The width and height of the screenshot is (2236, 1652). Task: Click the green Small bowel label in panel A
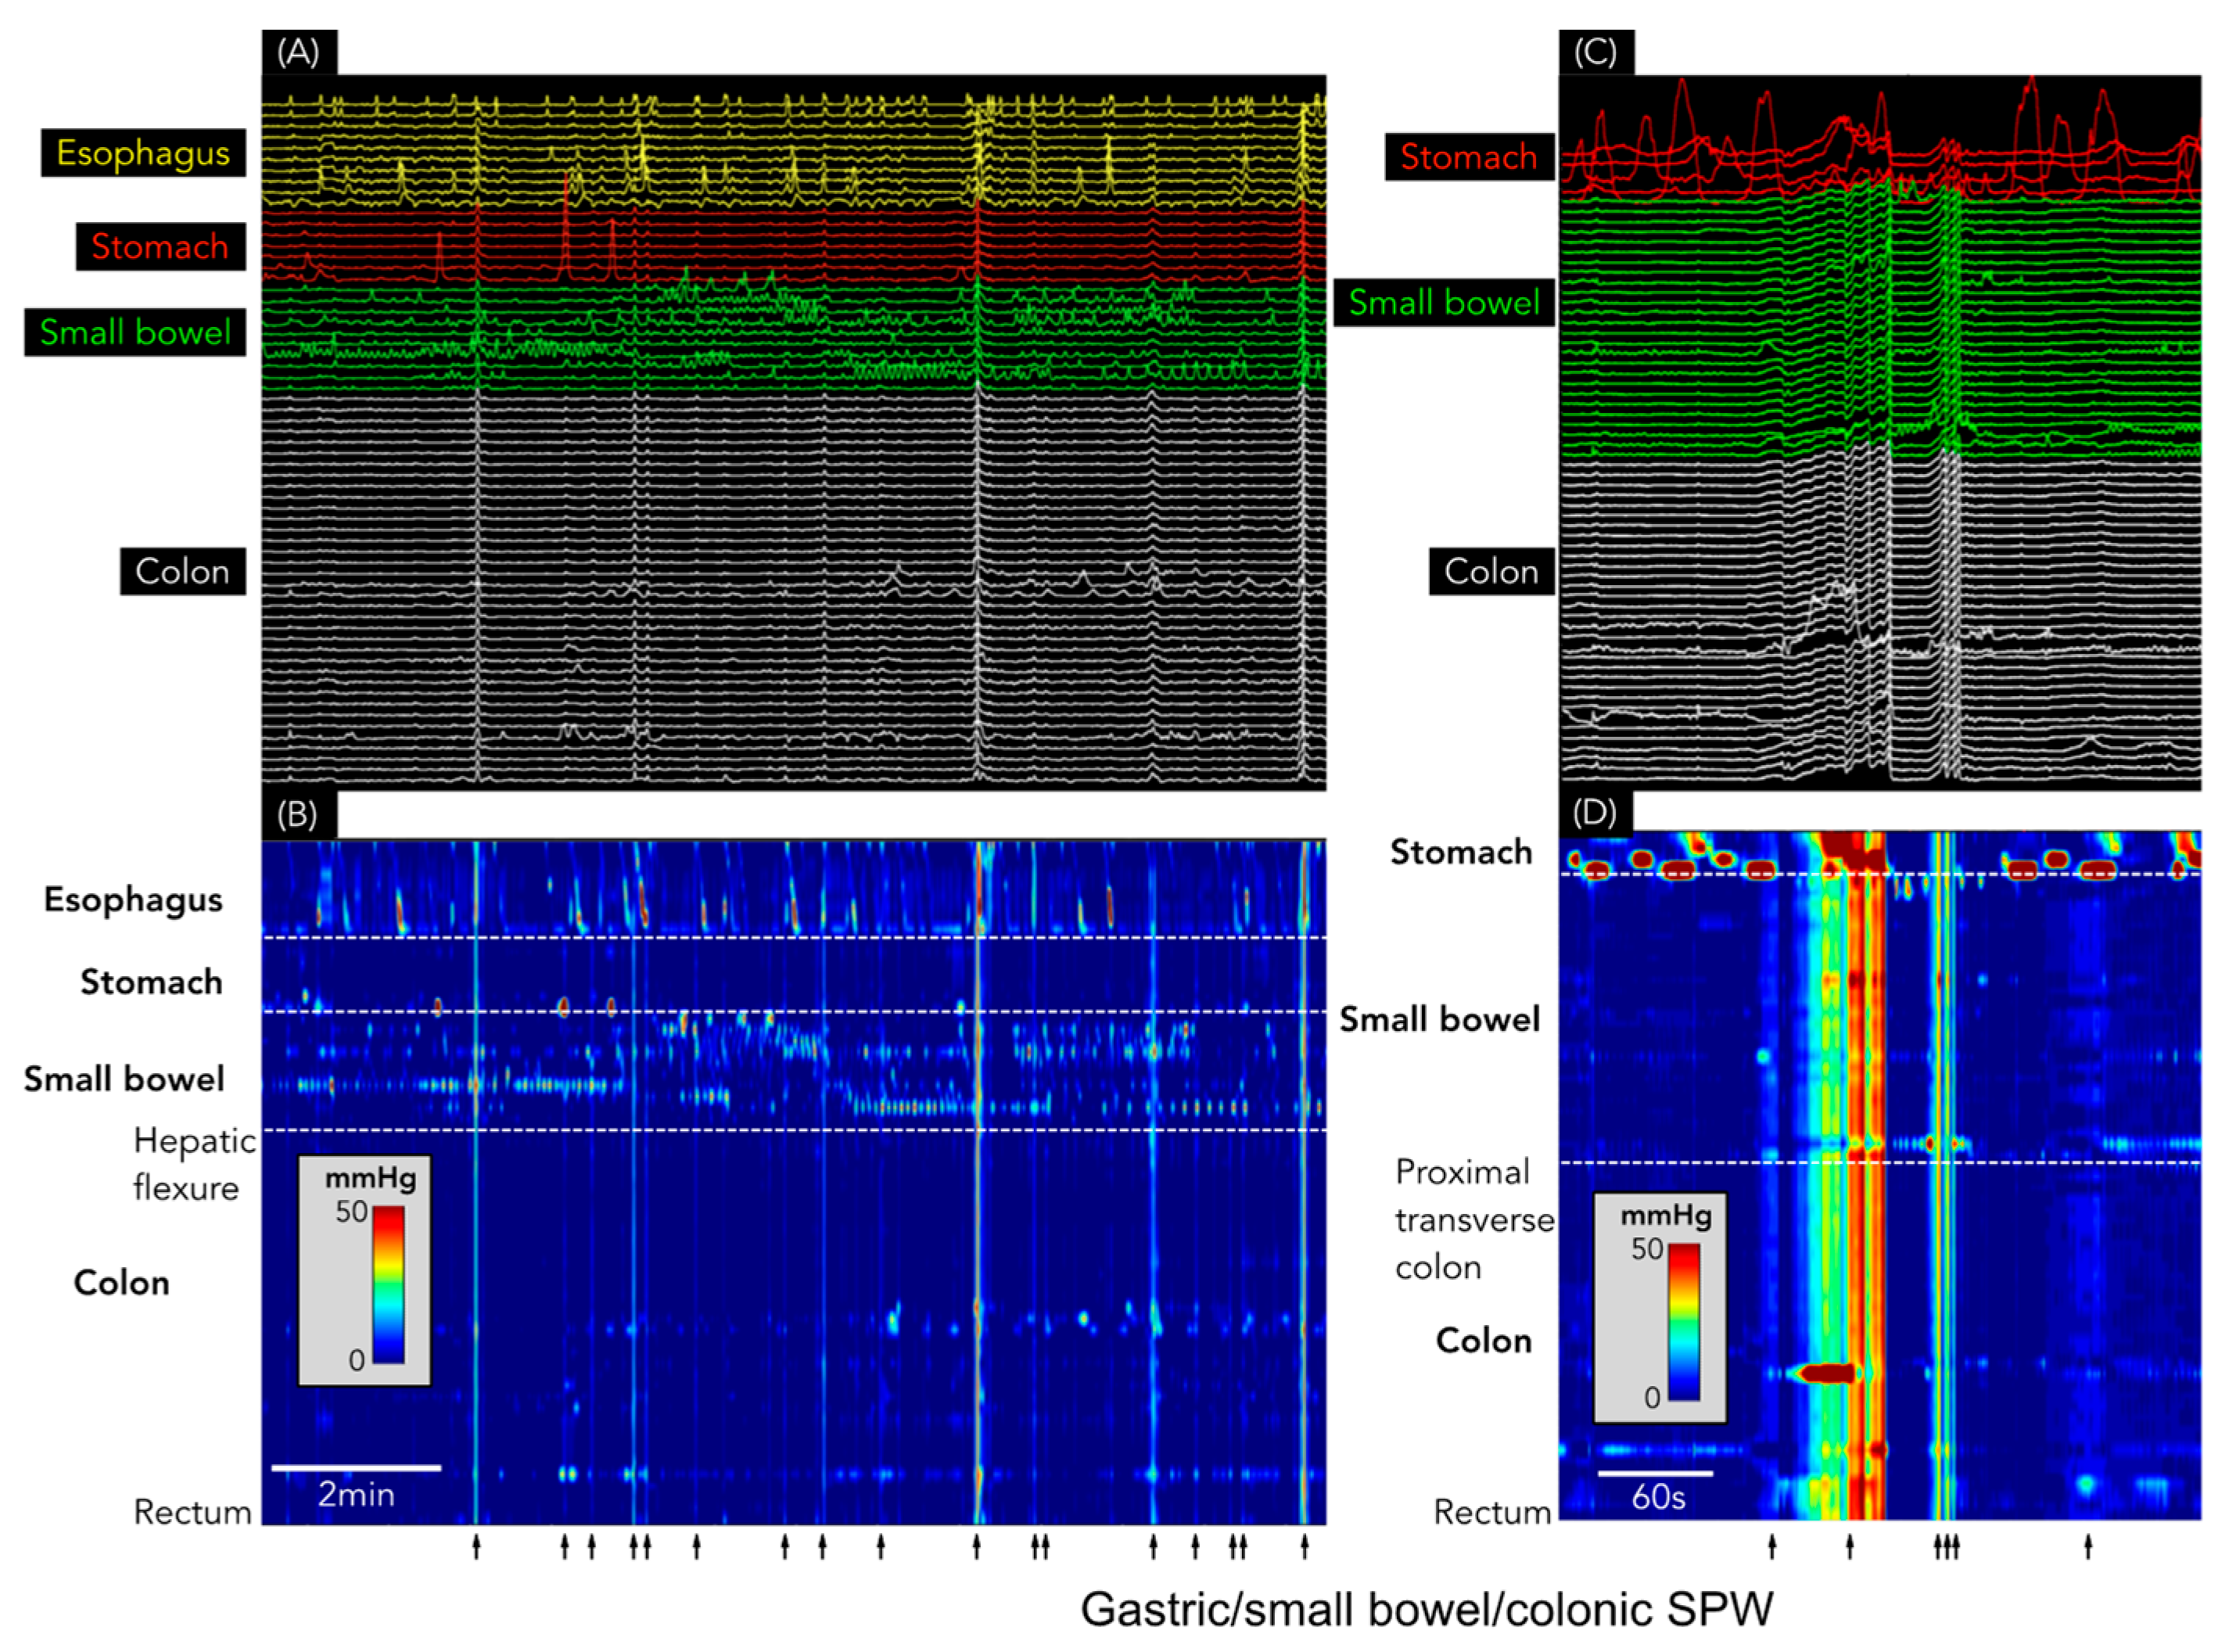pos(135,332)
